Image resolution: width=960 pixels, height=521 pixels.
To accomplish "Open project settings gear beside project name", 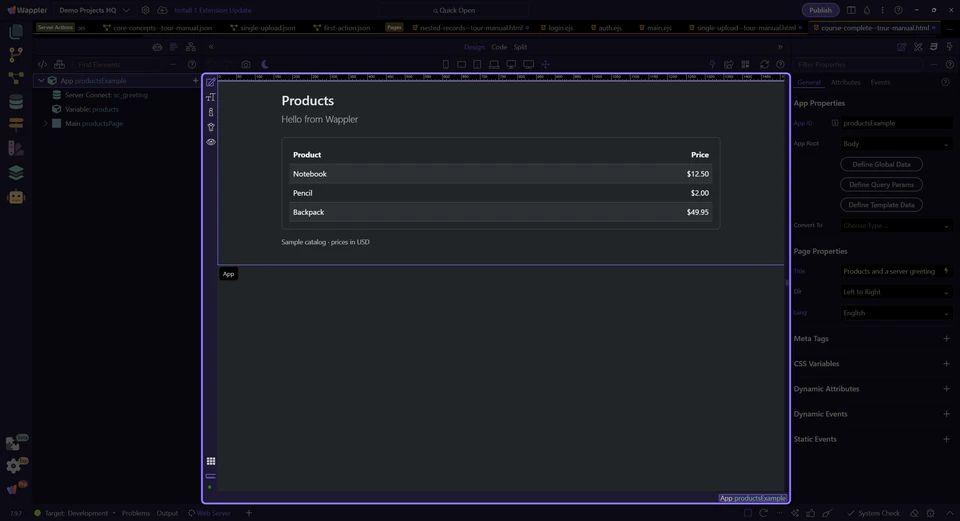I will coord(145,10).
